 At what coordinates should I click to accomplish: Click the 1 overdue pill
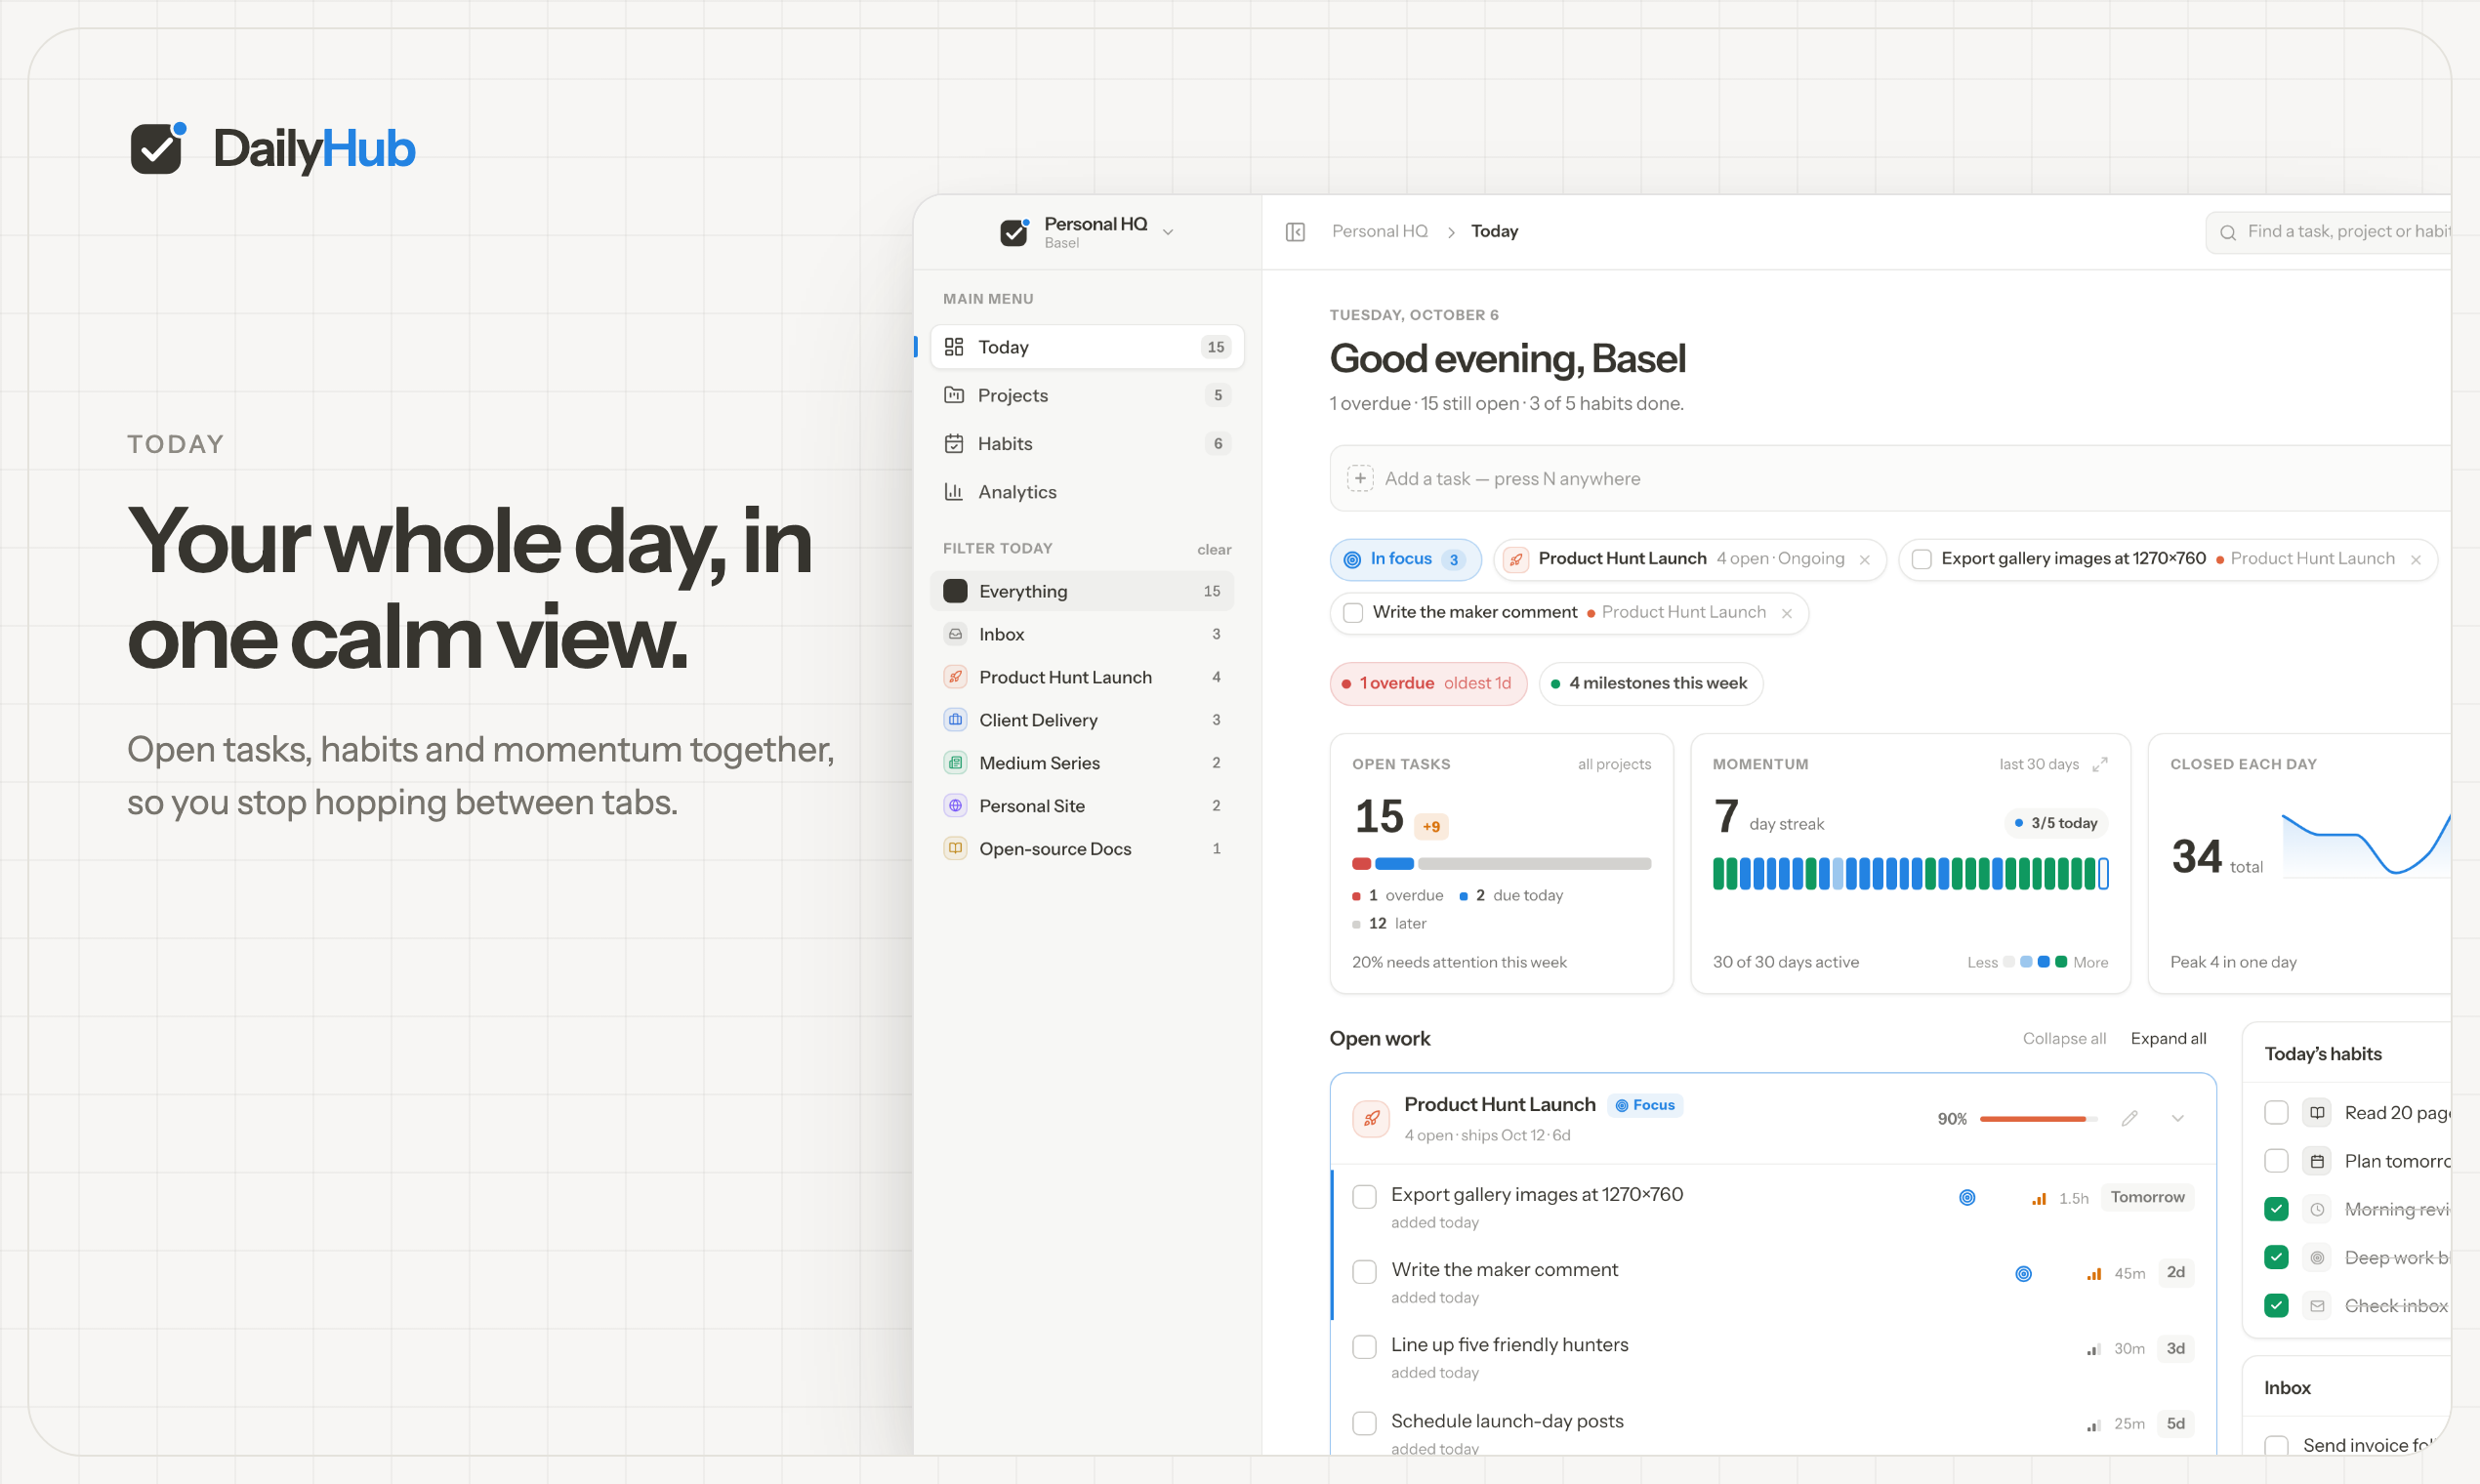(1428, 684)
